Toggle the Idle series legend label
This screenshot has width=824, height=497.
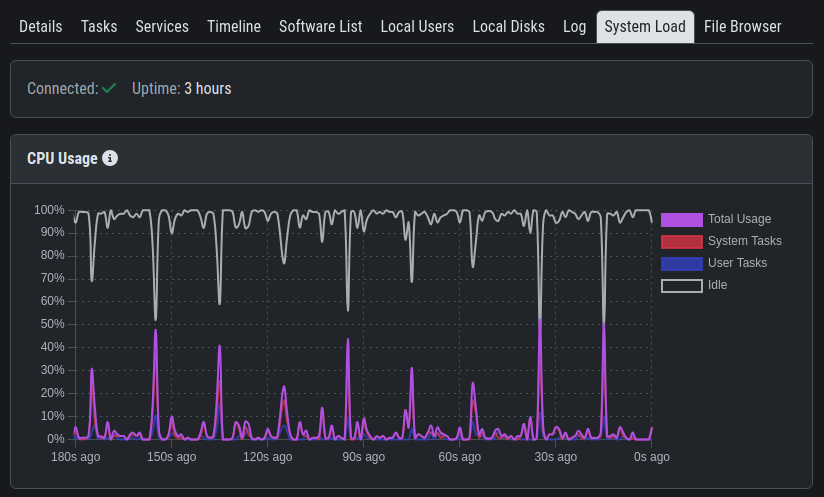717,285
